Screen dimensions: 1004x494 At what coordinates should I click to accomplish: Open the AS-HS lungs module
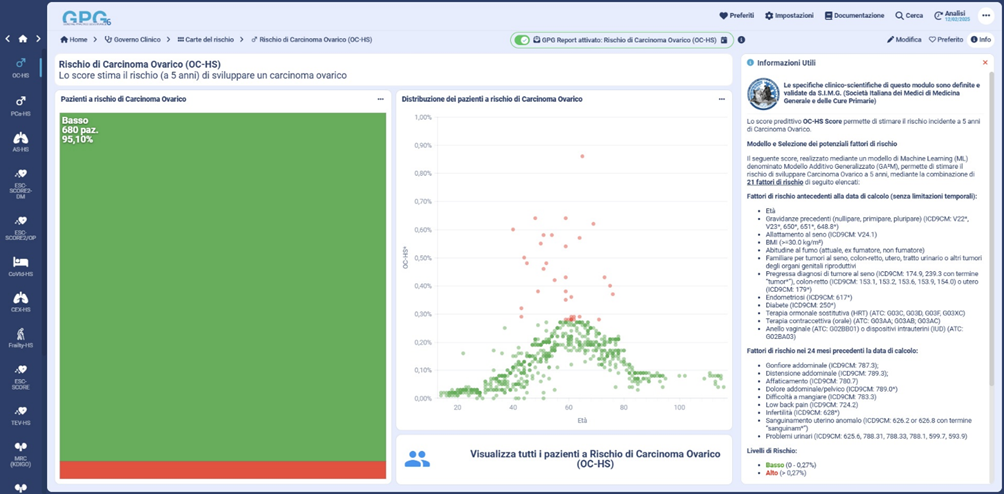point(20,140)
